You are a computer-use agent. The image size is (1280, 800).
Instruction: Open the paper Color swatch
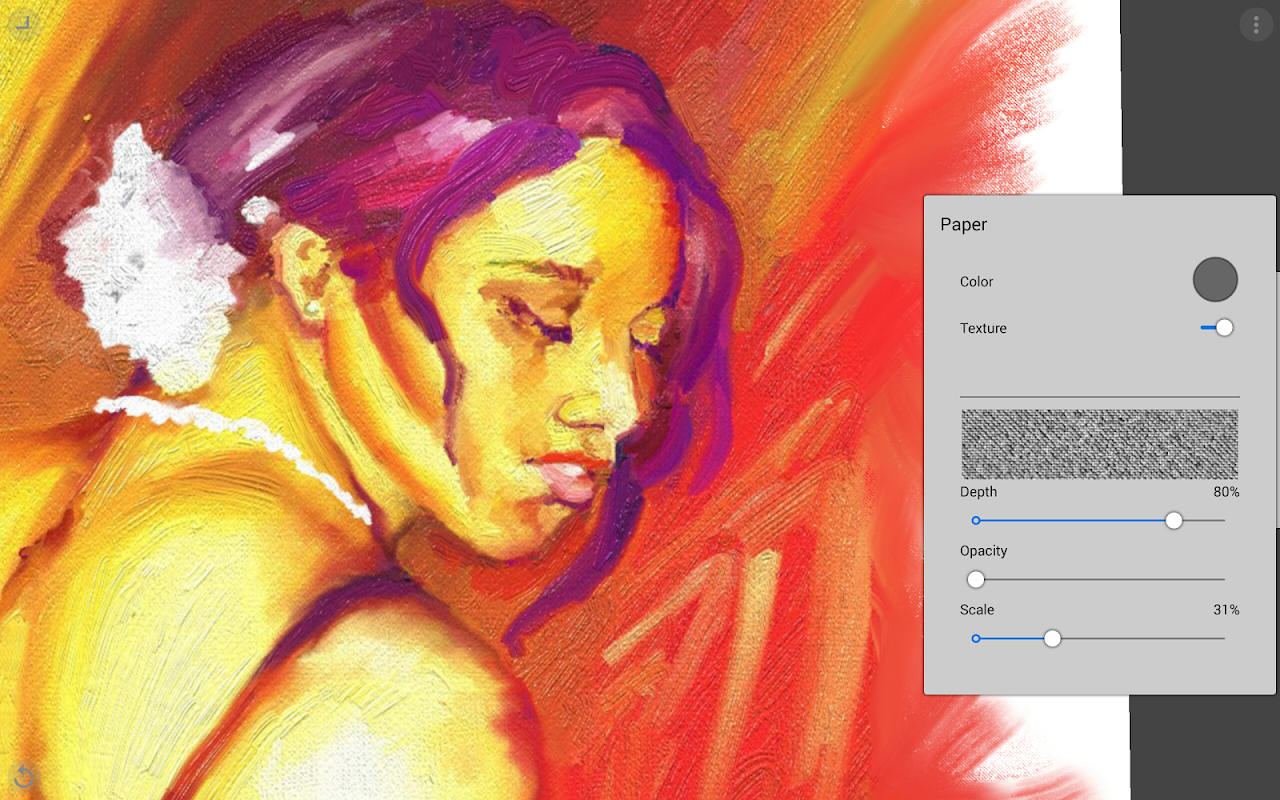tap(1215, 279)
